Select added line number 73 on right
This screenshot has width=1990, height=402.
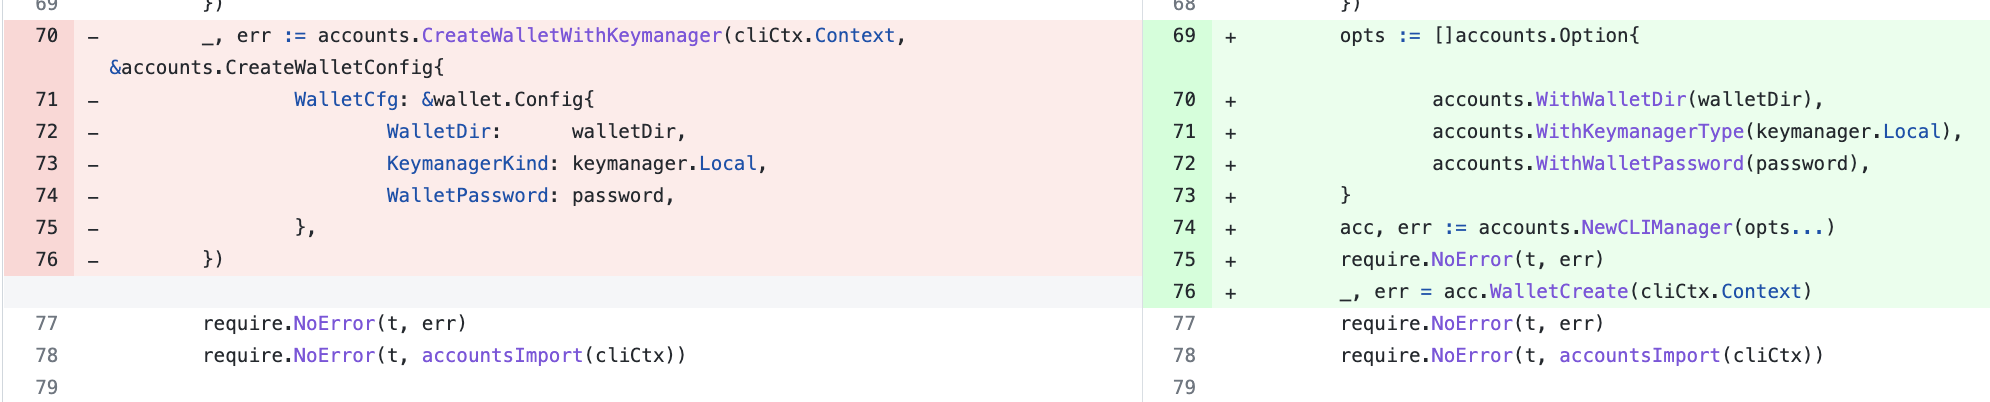tap(1184, 196)
